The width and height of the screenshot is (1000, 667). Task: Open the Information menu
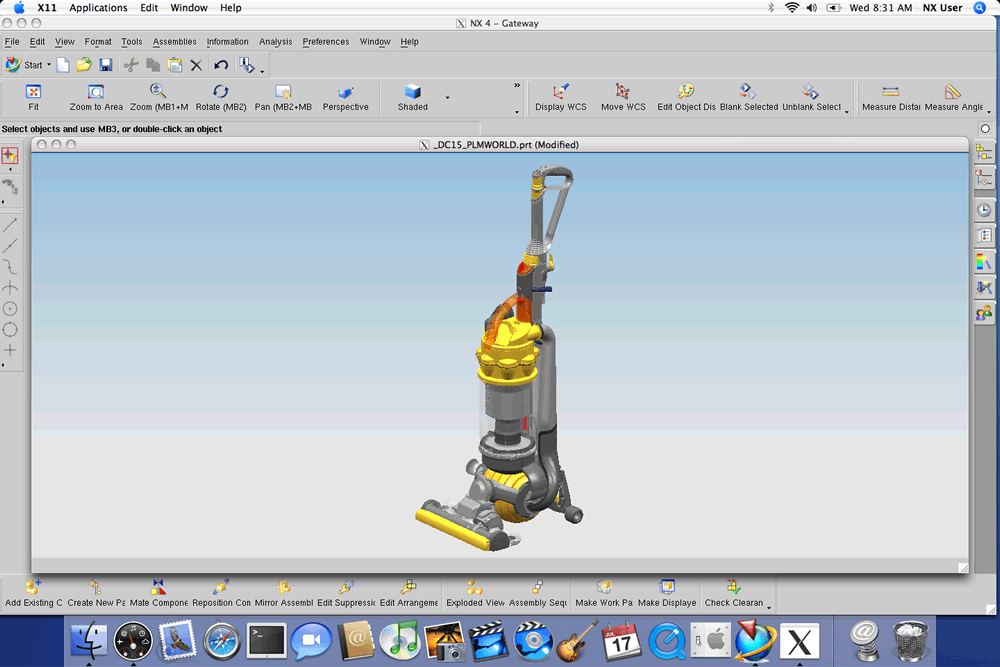(227, 41)
